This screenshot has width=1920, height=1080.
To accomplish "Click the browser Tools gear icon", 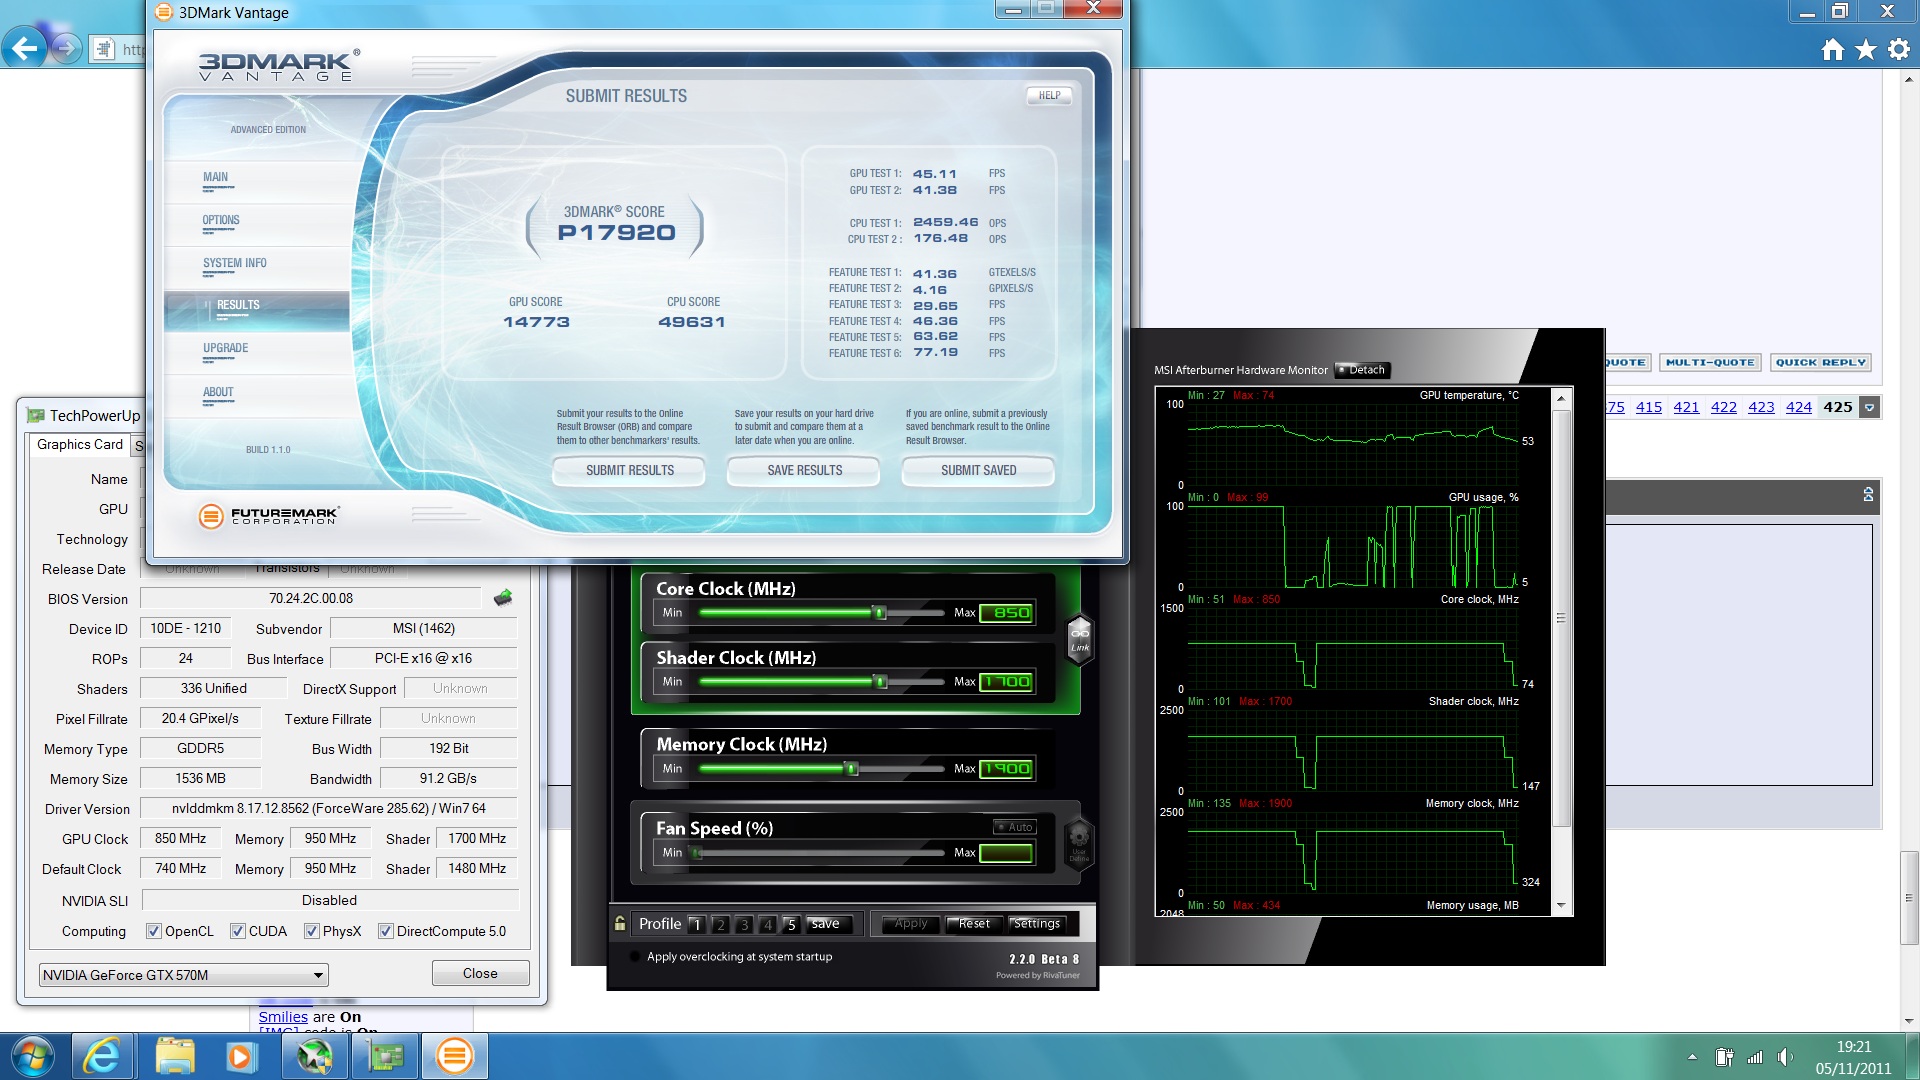I will 1898,49.
